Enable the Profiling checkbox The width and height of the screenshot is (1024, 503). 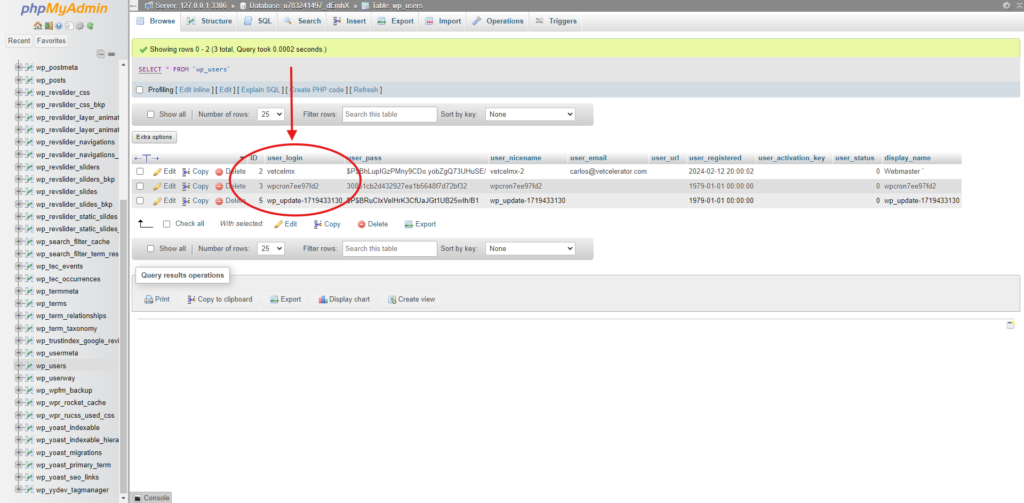(140, 90)
